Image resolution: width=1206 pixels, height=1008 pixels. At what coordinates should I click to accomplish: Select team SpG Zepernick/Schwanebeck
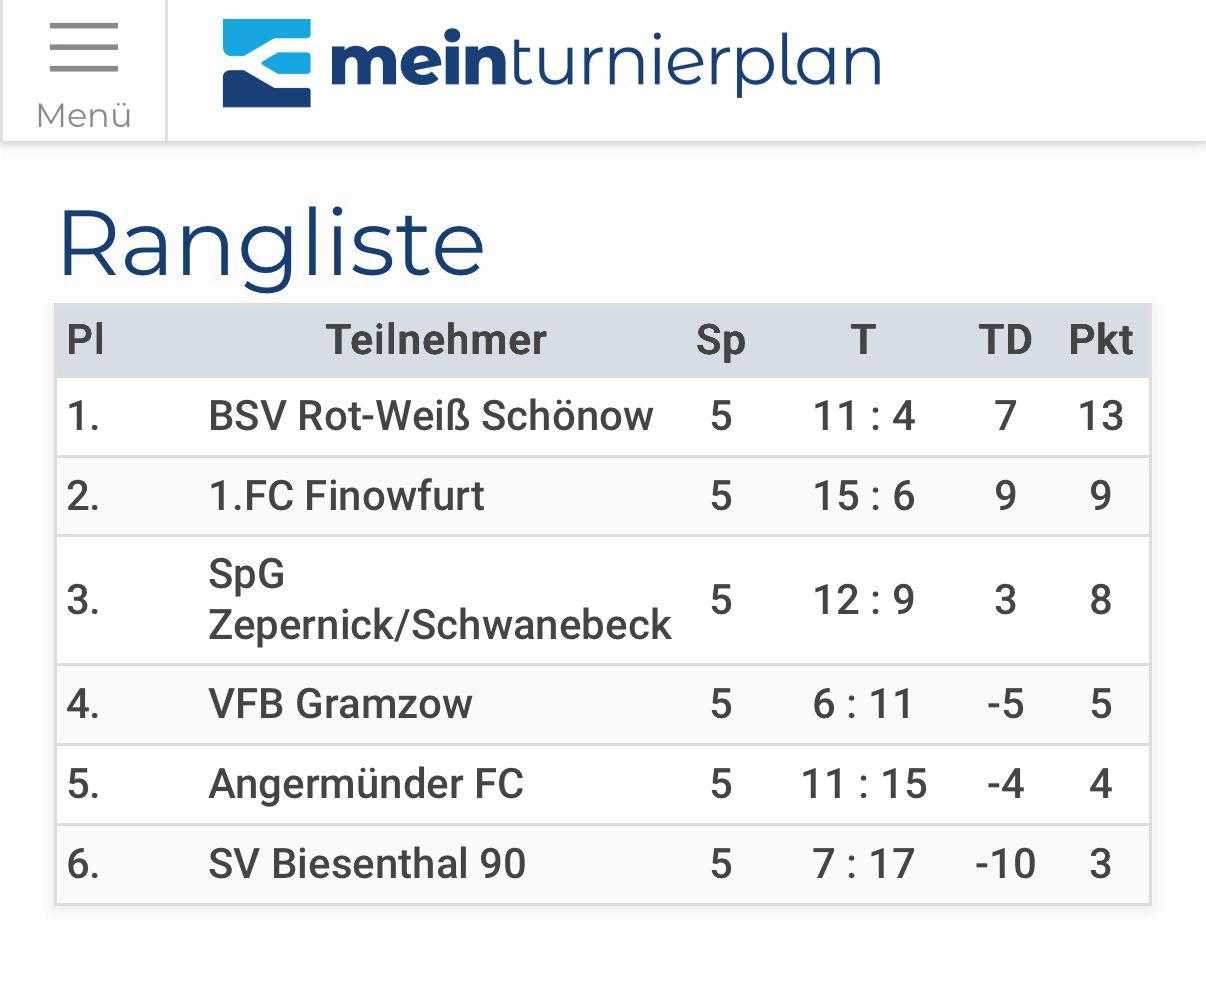439,600
